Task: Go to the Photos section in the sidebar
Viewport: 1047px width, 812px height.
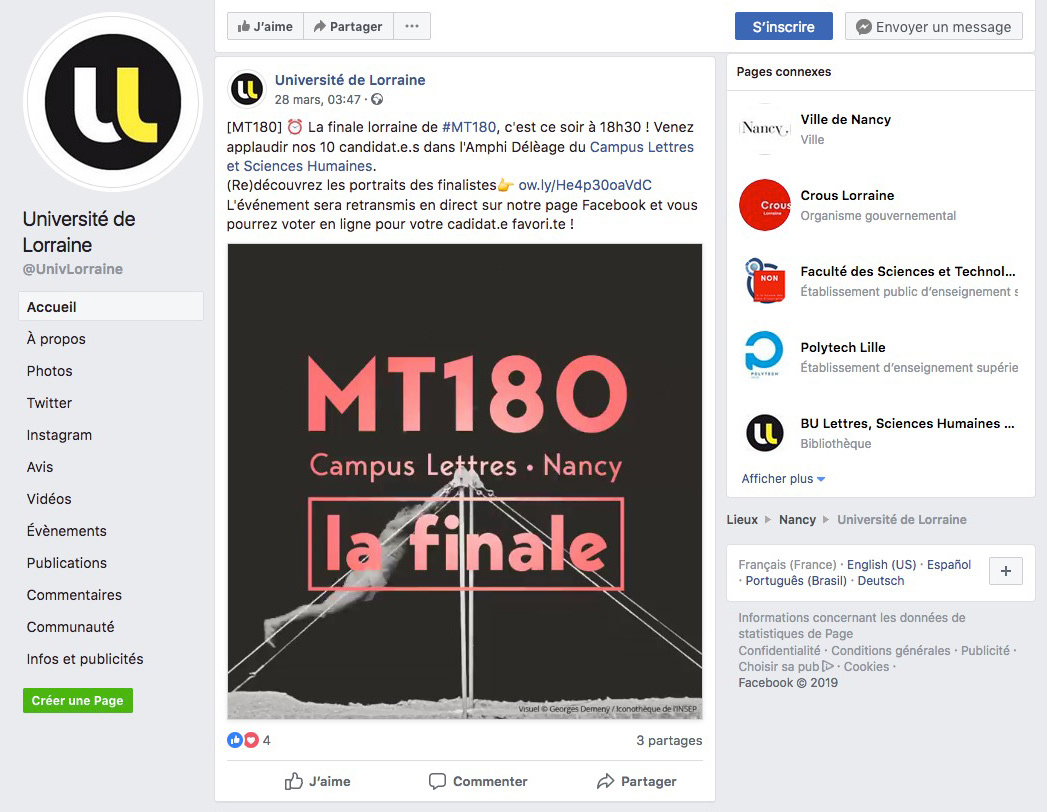Action: pos(49,371)
